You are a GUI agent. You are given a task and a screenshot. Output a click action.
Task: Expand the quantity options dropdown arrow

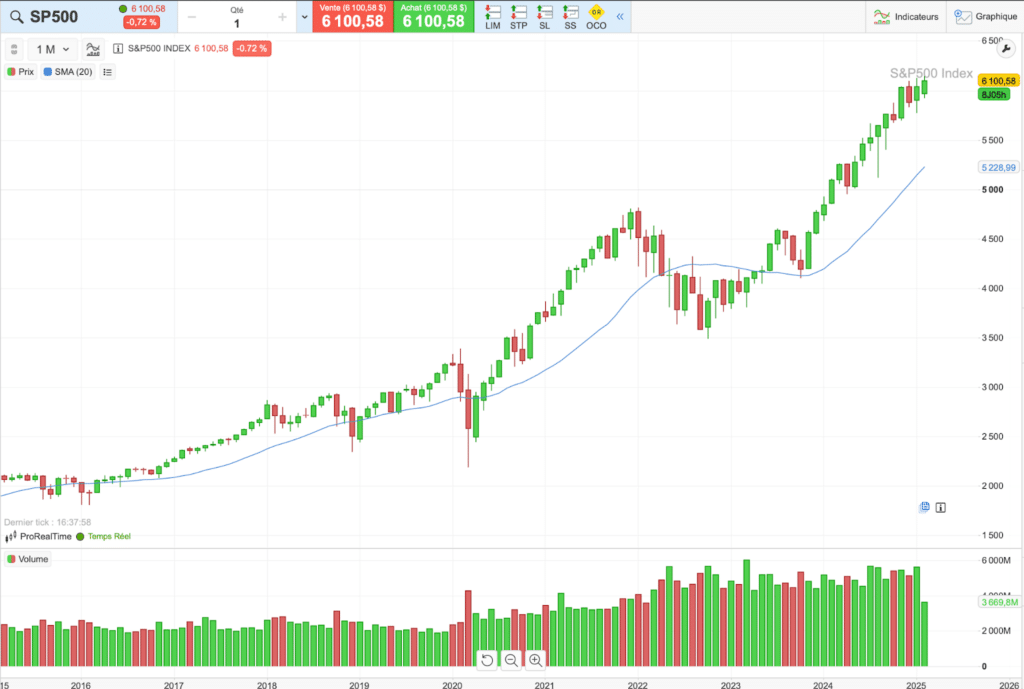coord(304,17)
